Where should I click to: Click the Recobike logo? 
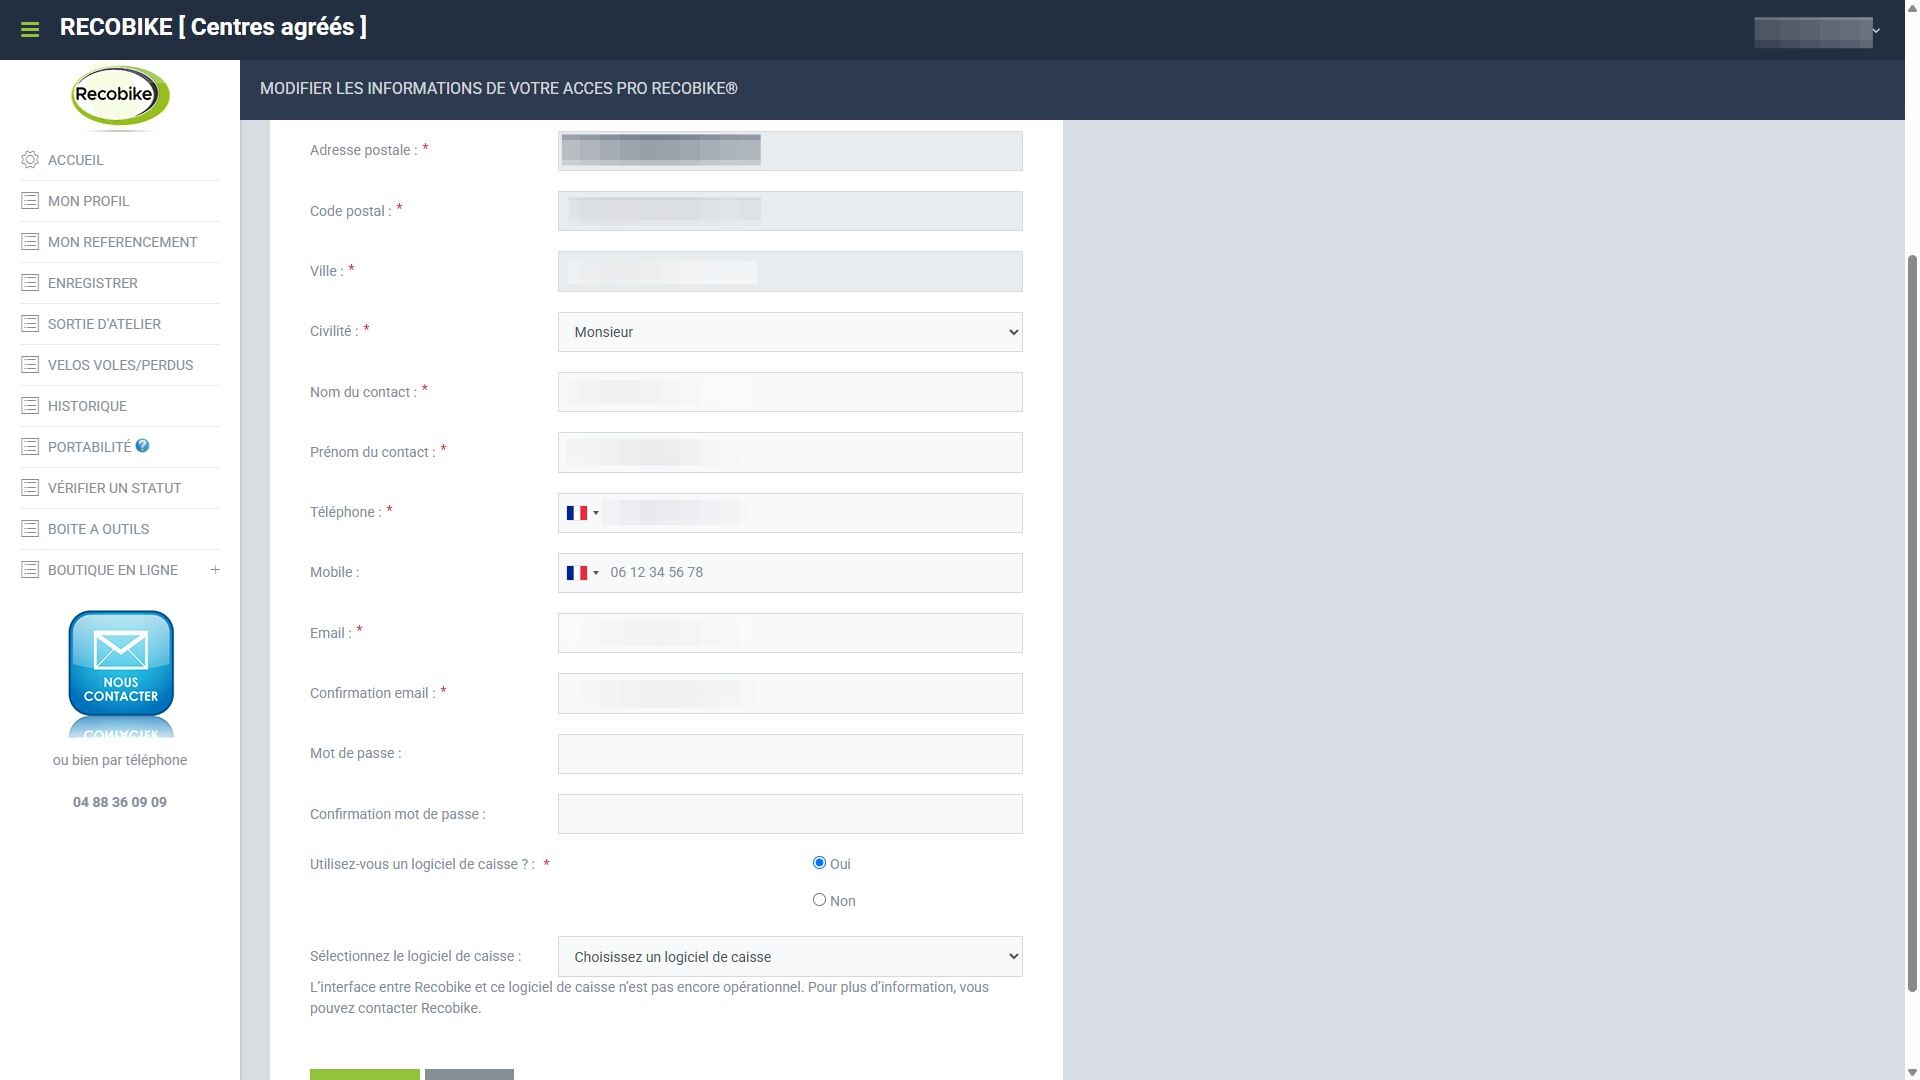(x=120, y=97)
